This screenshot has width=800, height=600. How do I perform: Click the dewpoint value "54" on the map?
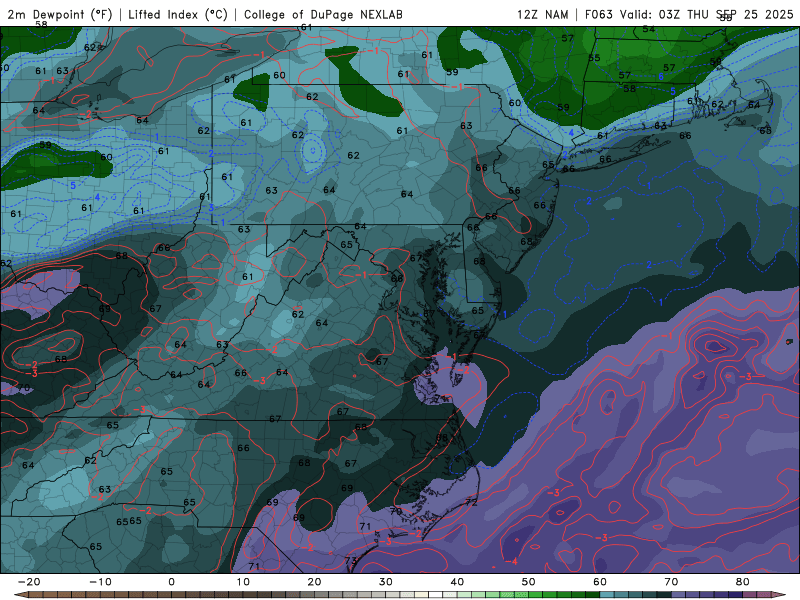pyautogui.click(x=648, y=29)
